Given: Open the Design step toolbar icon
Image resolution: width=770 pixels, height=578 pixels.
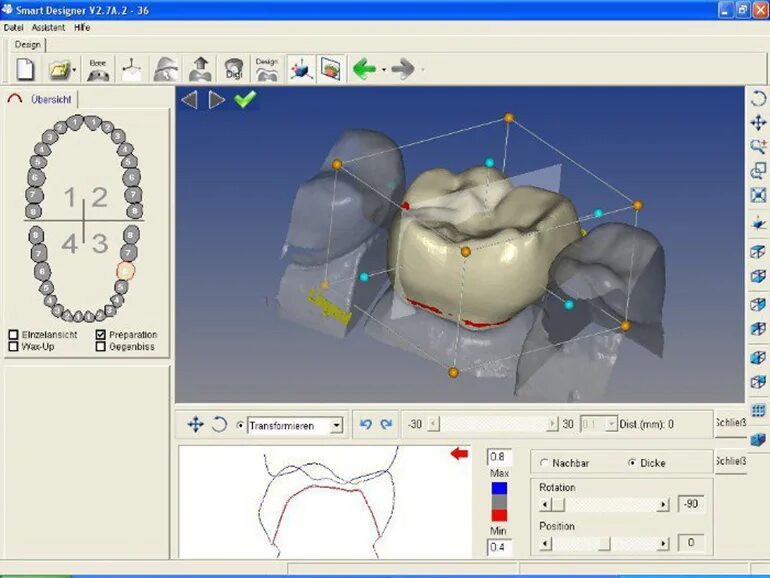Looking at the screenshot, I should [x=267, y=69].
